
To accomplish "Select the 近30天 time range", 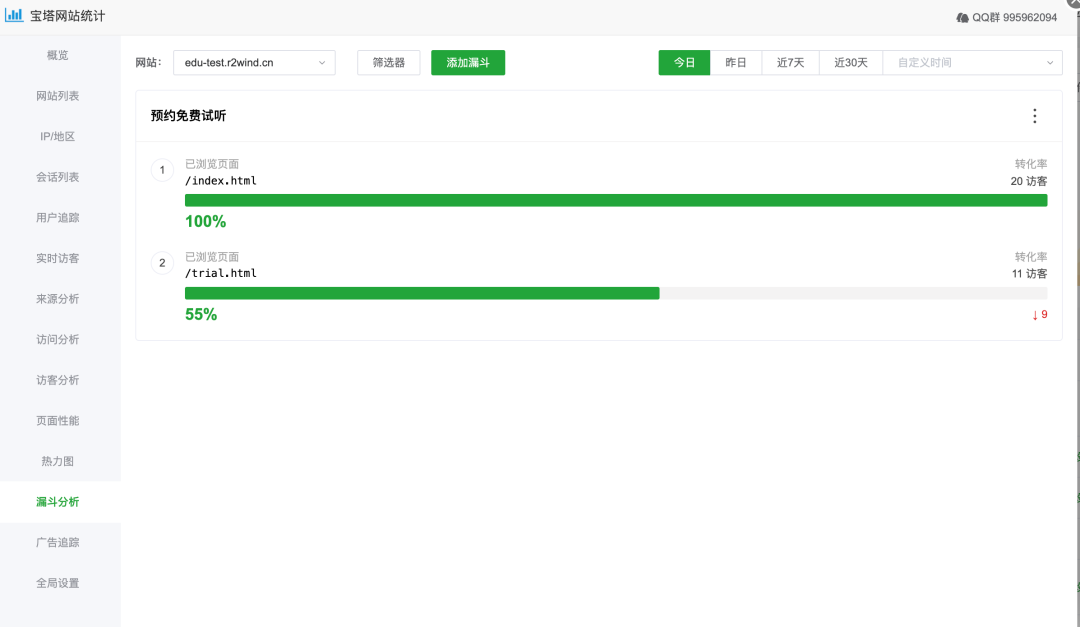I will tap(851, 63).
